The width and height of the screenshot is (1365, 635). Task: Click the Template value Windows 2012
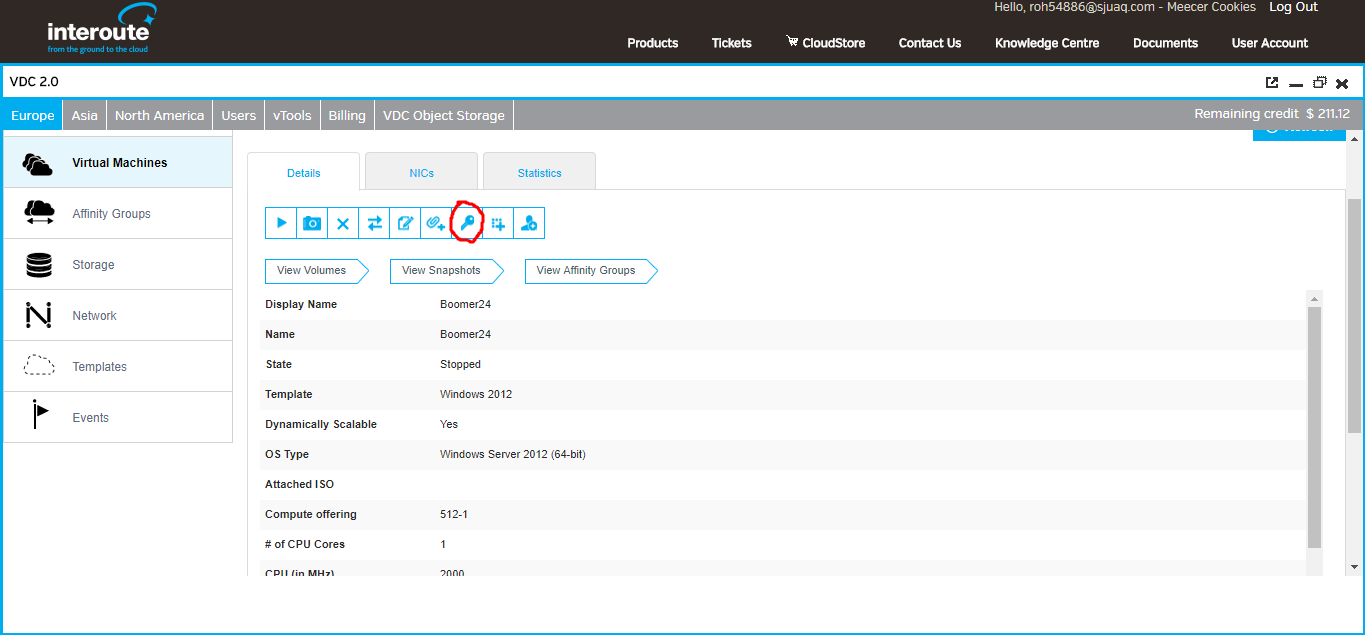pos(476,394)
